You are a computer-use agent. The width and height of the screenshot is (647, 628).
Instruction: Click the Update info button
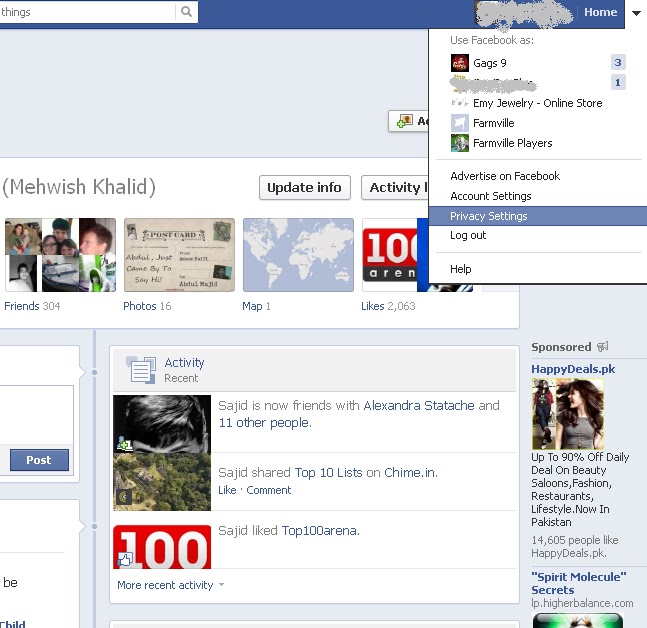pyautogui.click(x=305, y=188)
